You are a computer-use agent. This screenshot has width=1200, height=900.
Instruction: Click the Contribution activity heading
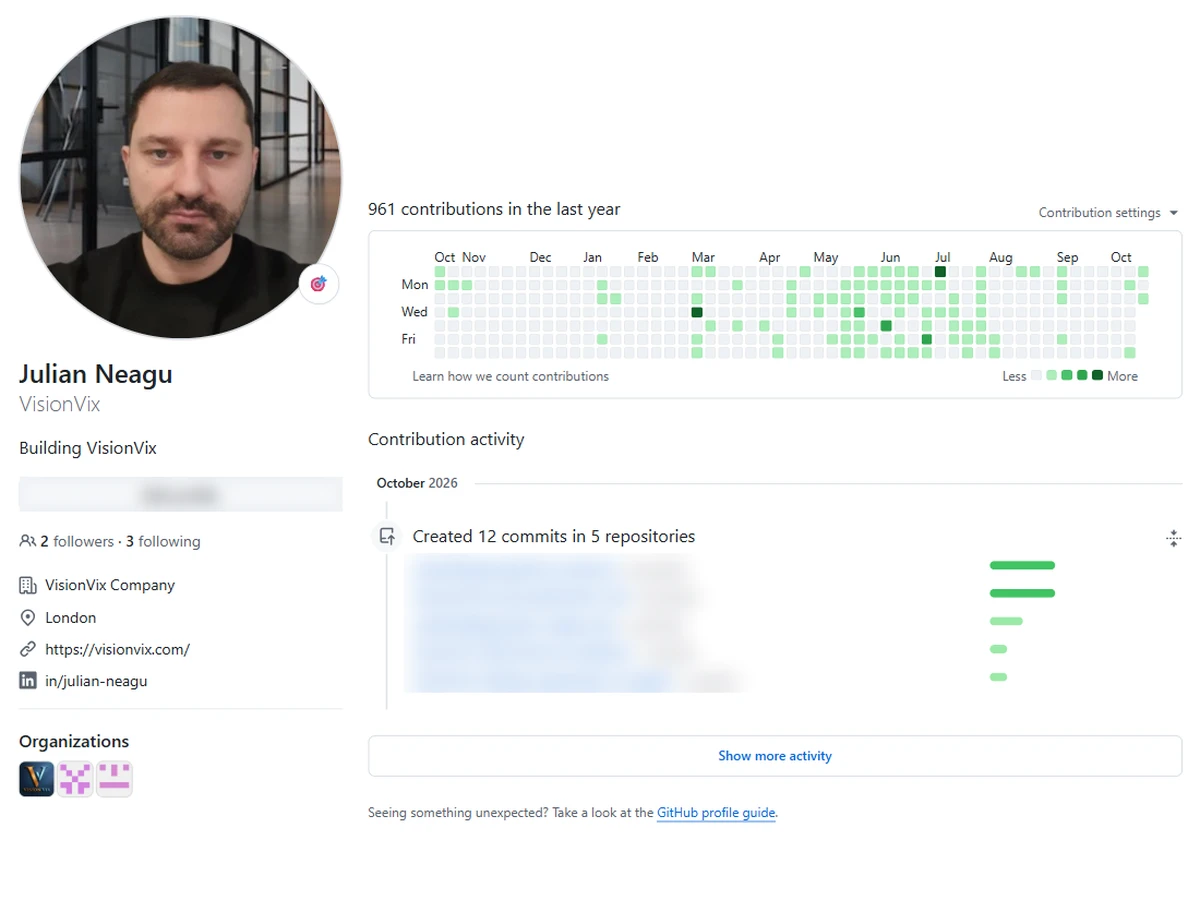pyautogui.click(x=446, y=439)
